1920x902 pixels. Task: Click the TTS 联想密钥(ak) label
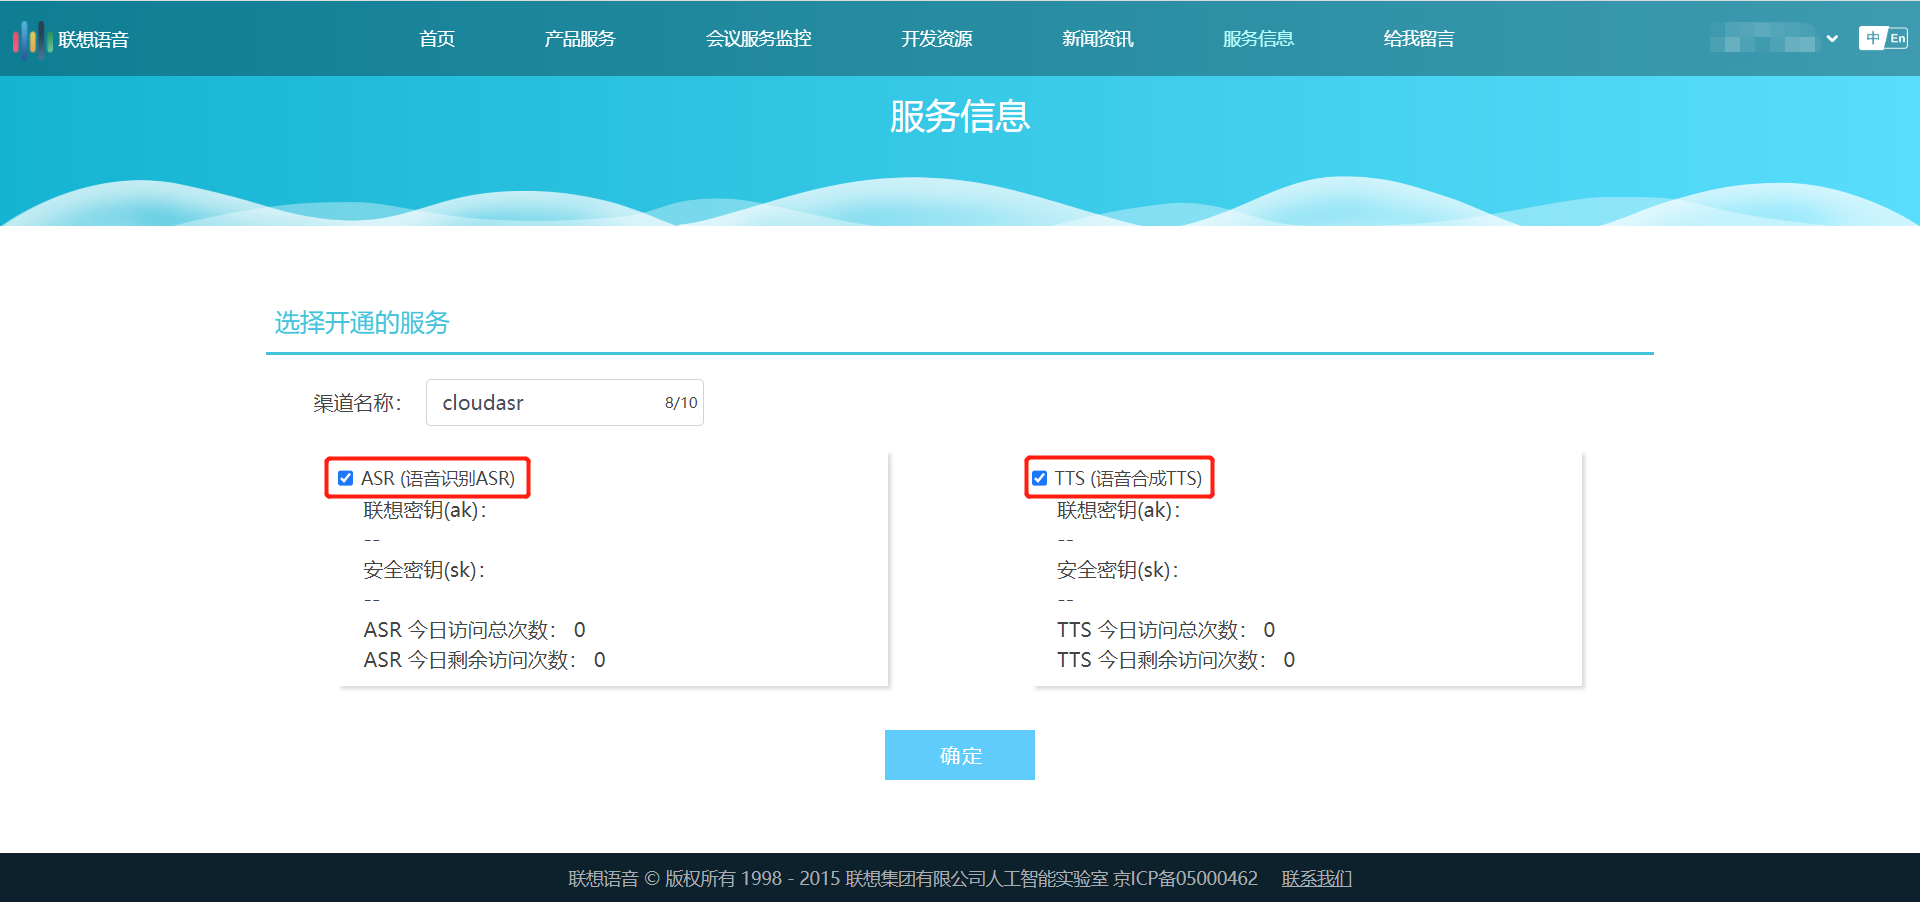(1119, 510)
